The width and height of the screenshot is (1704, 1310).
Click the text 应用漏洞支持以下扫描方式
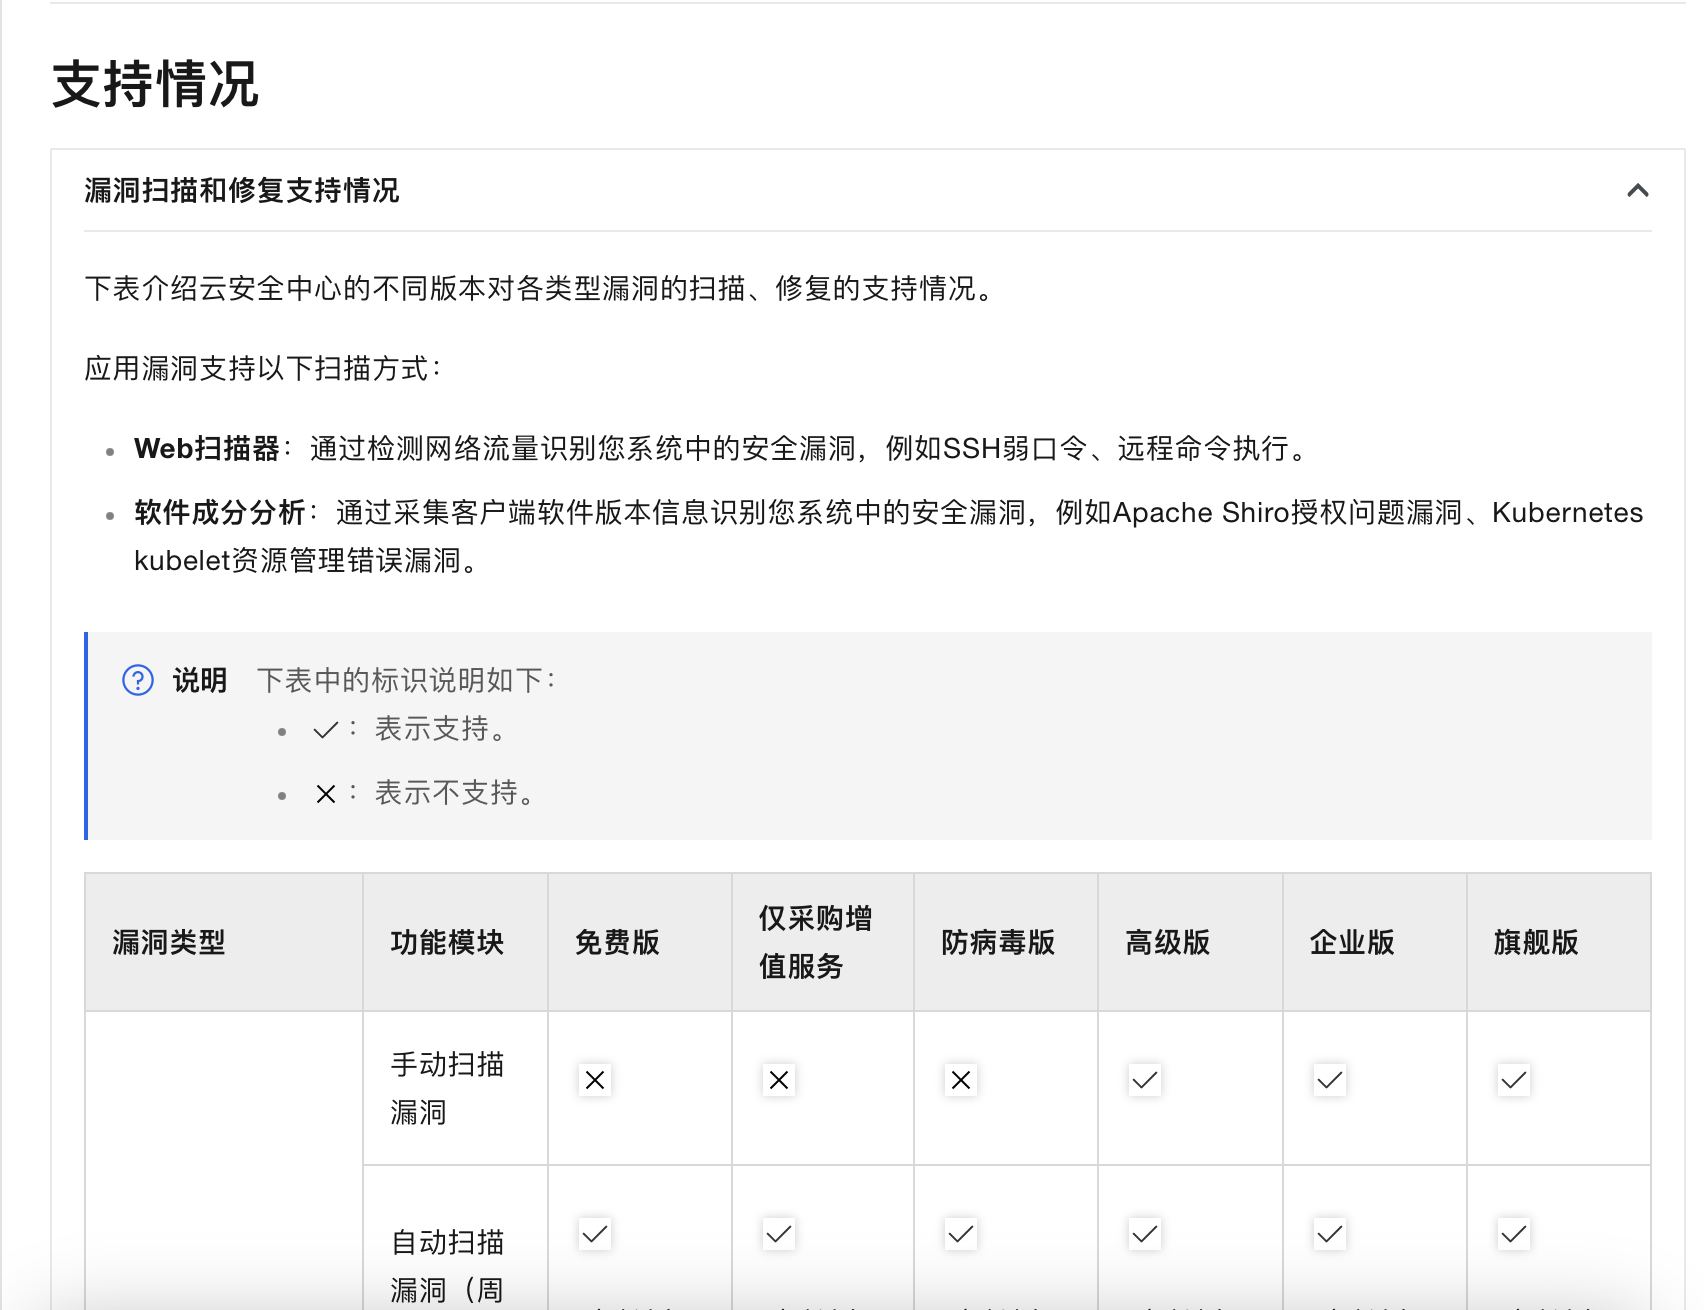[x=262, y=369]
